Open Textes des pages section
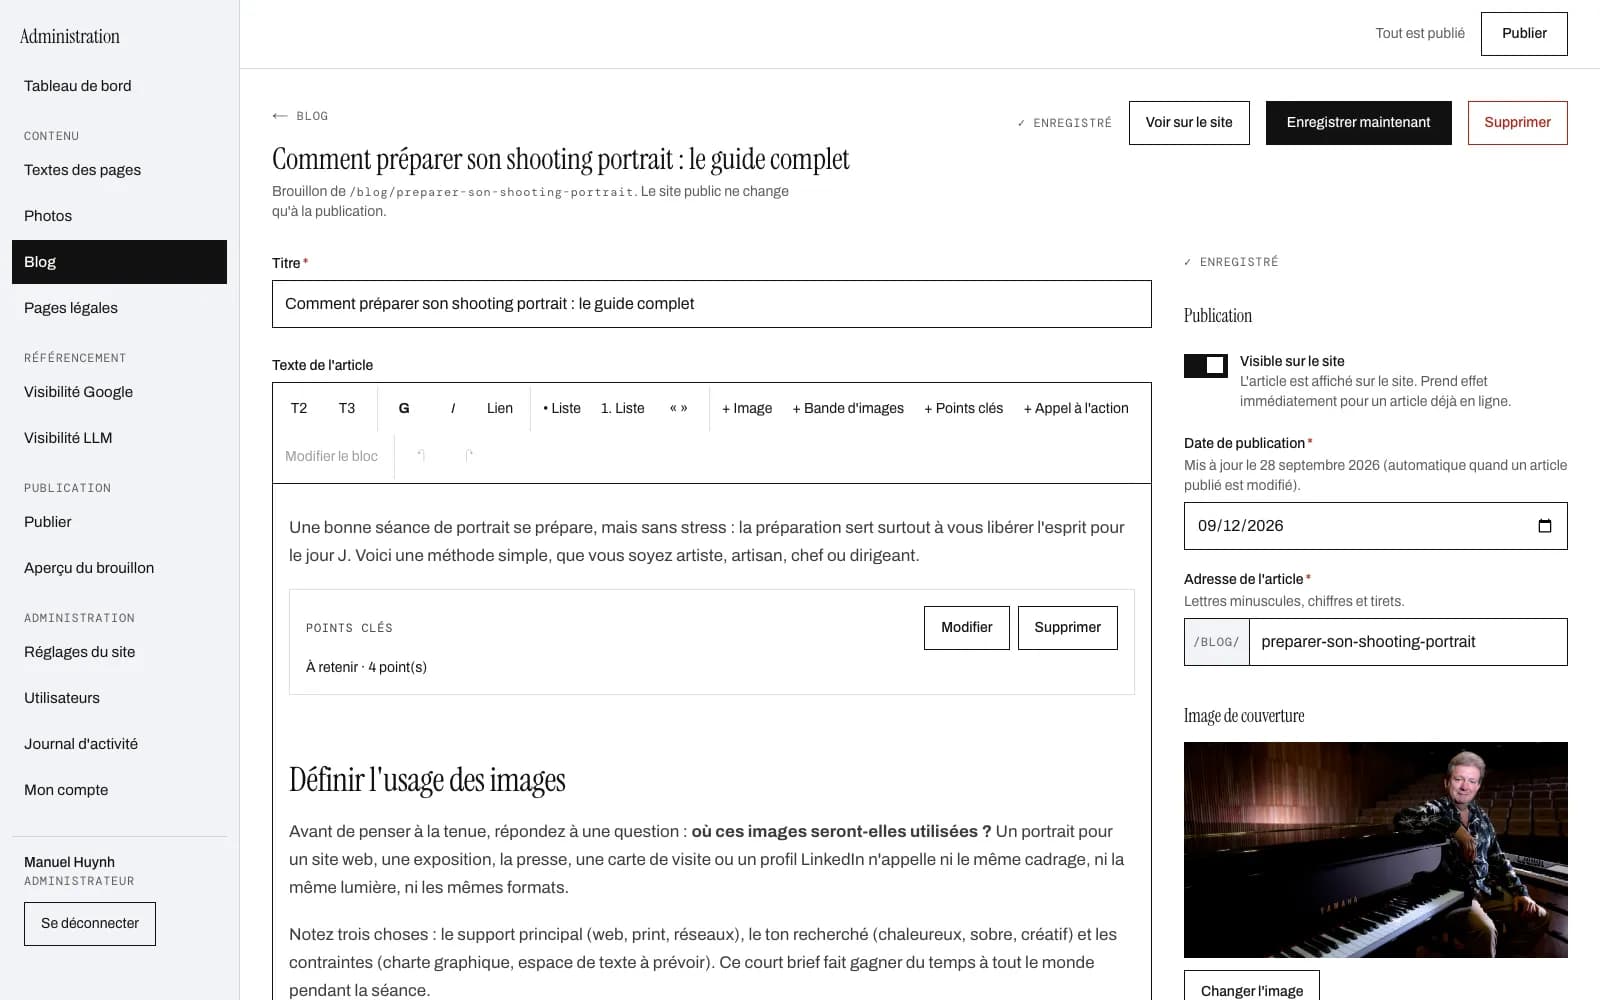This screenshot has width=1600, height=1000. [x=119, y=170]
